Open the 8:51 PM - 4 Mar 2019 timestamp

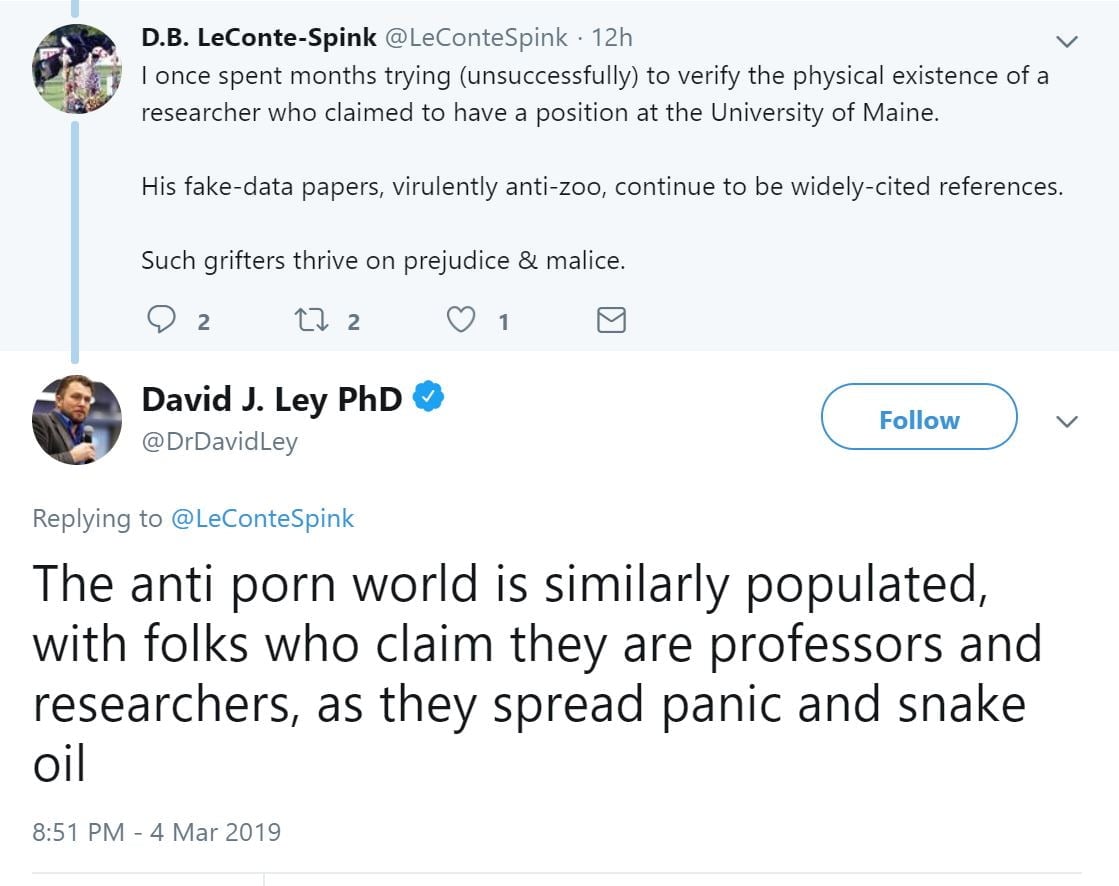157,831
